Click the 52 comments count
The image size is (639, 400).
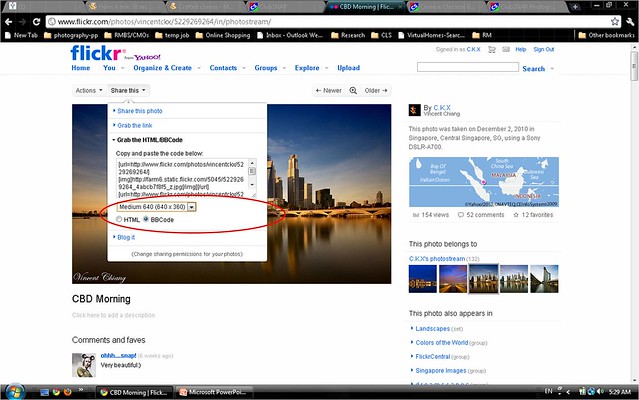coord(481,215)
